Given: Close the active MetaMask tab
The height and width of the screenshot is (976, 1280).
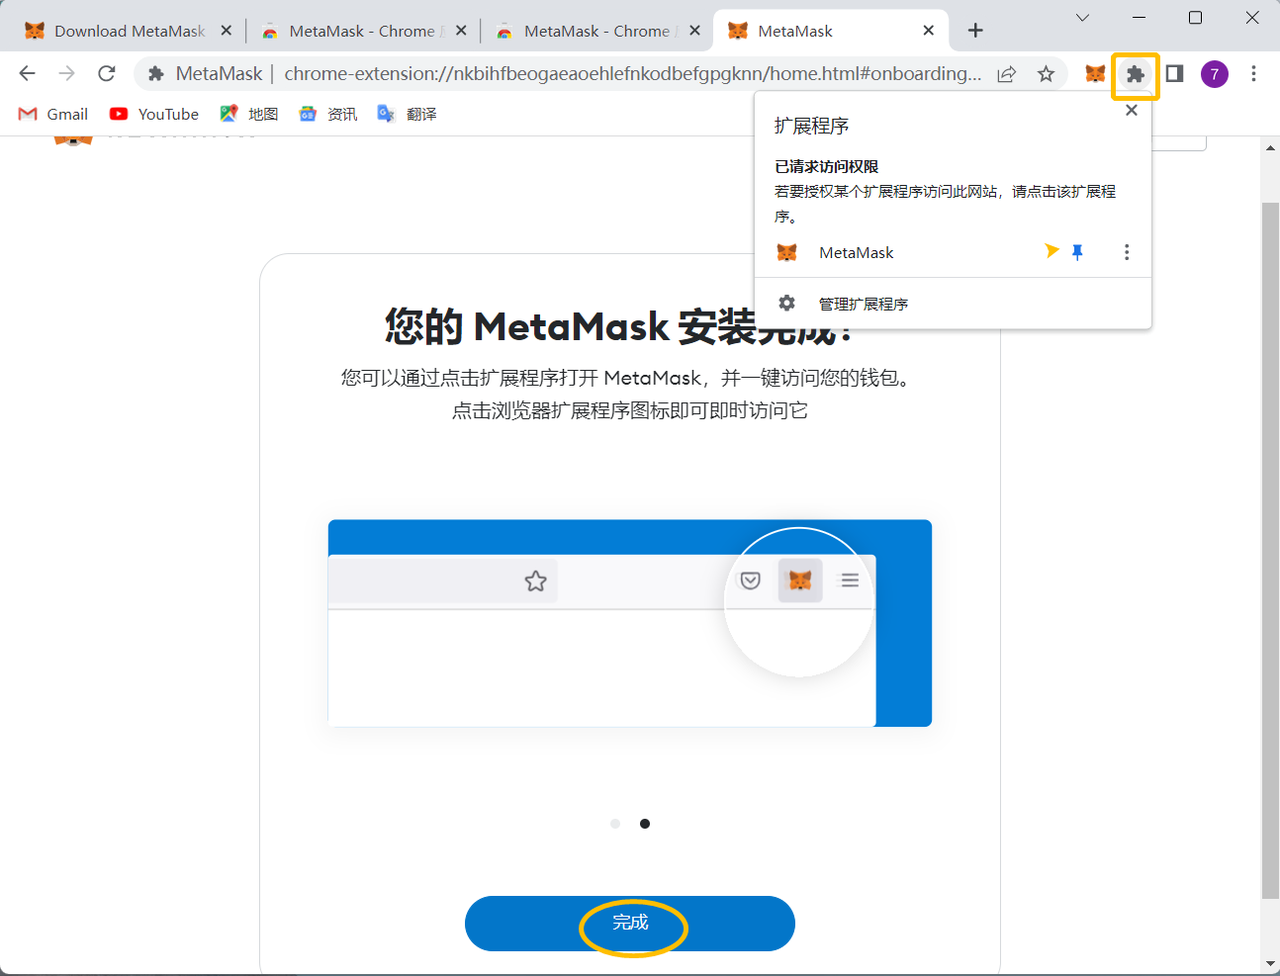Looking at the screenshot, I should [x=928, y=31].
